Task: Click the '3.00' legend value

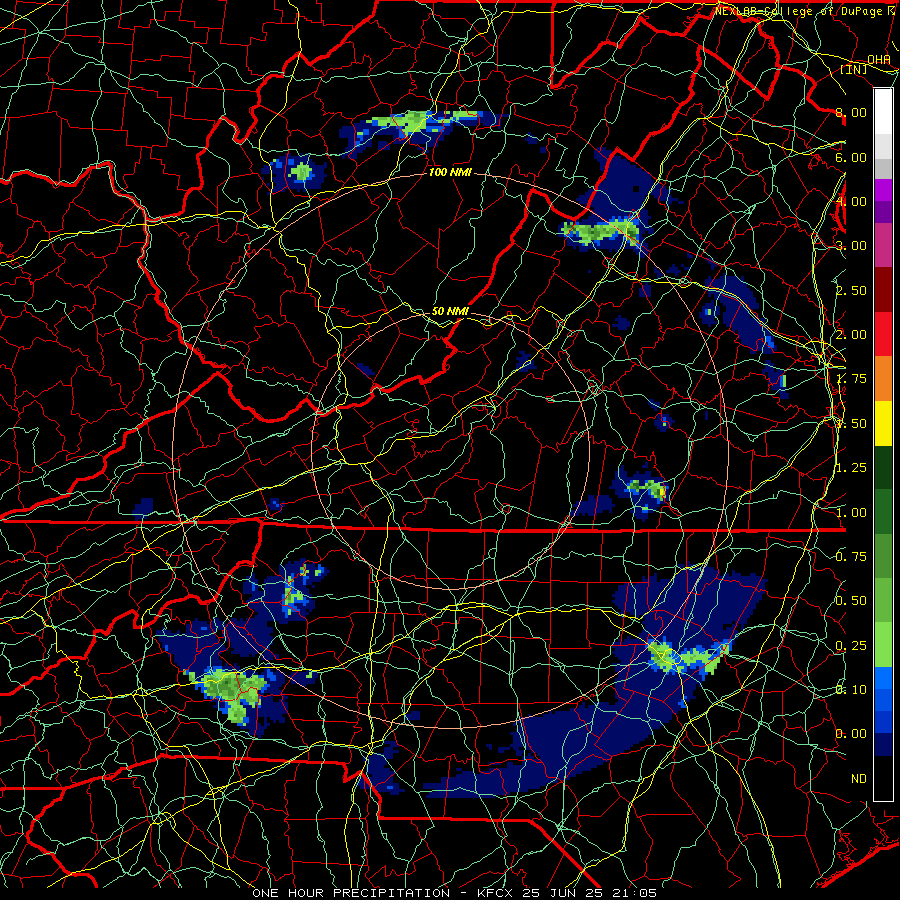Action: click(x=851, y=246)
